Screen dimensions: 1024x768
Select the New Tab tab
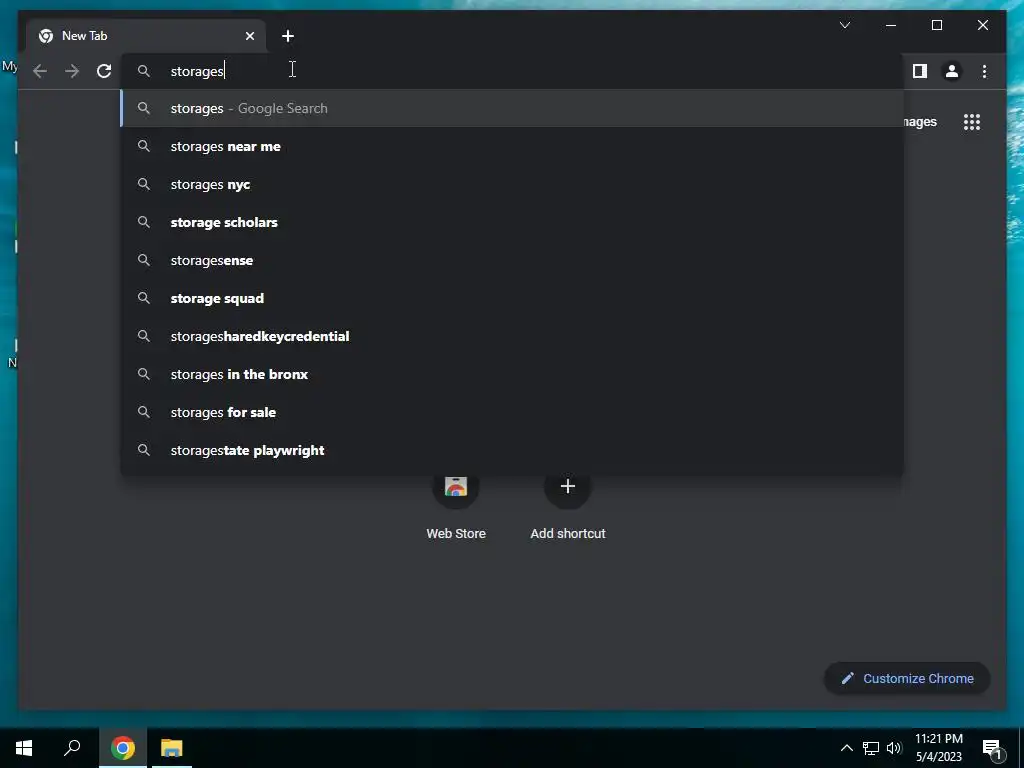coord(146,36)
